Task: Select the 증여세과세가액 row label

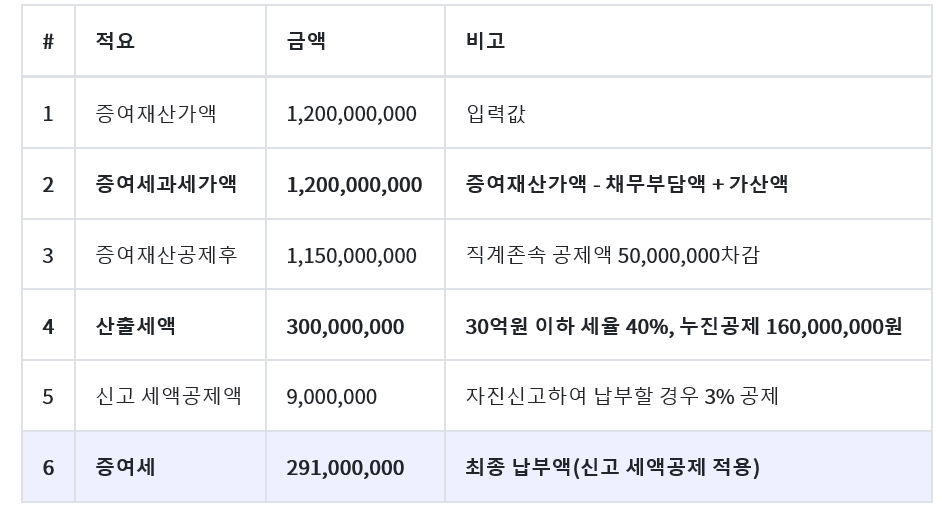Action: 166,184
